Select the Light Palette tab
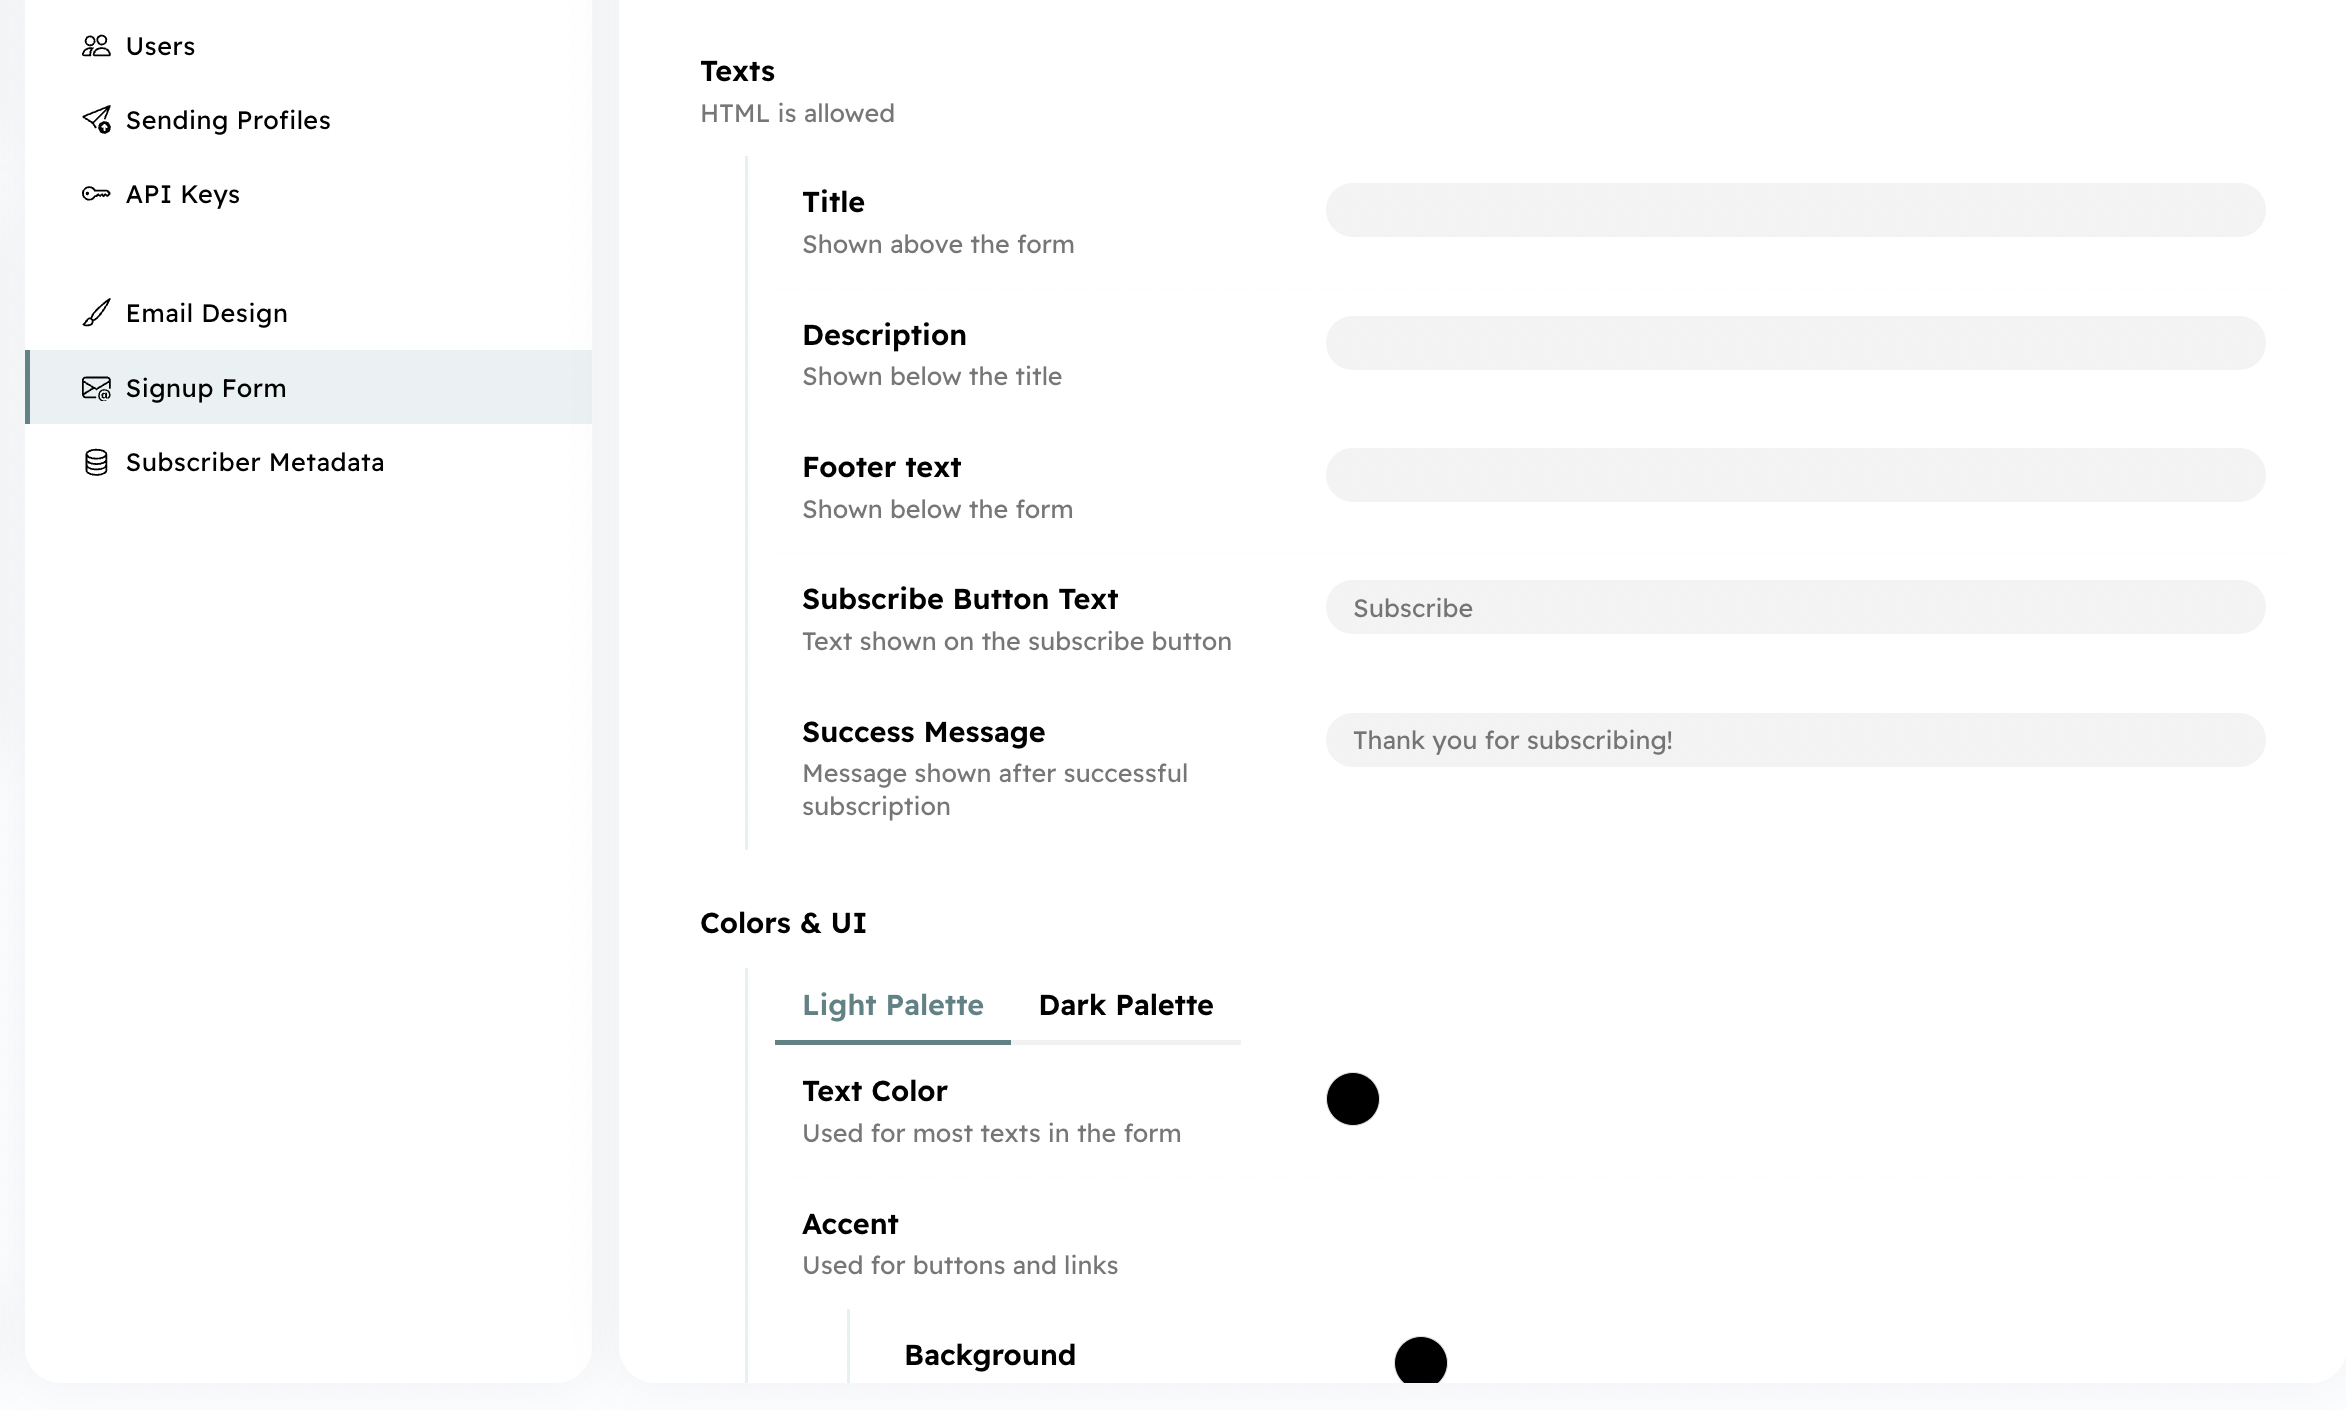2346x1410 pixels. [892, 1005]
